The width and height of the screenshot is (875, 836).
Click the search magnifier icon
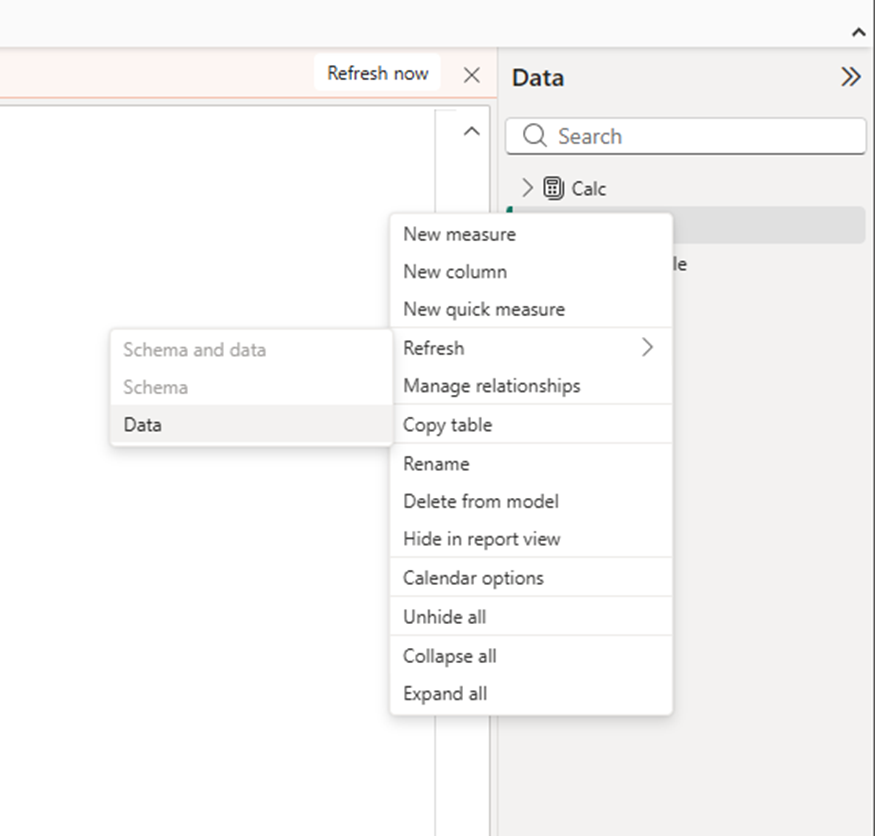[x=535, y=136]
